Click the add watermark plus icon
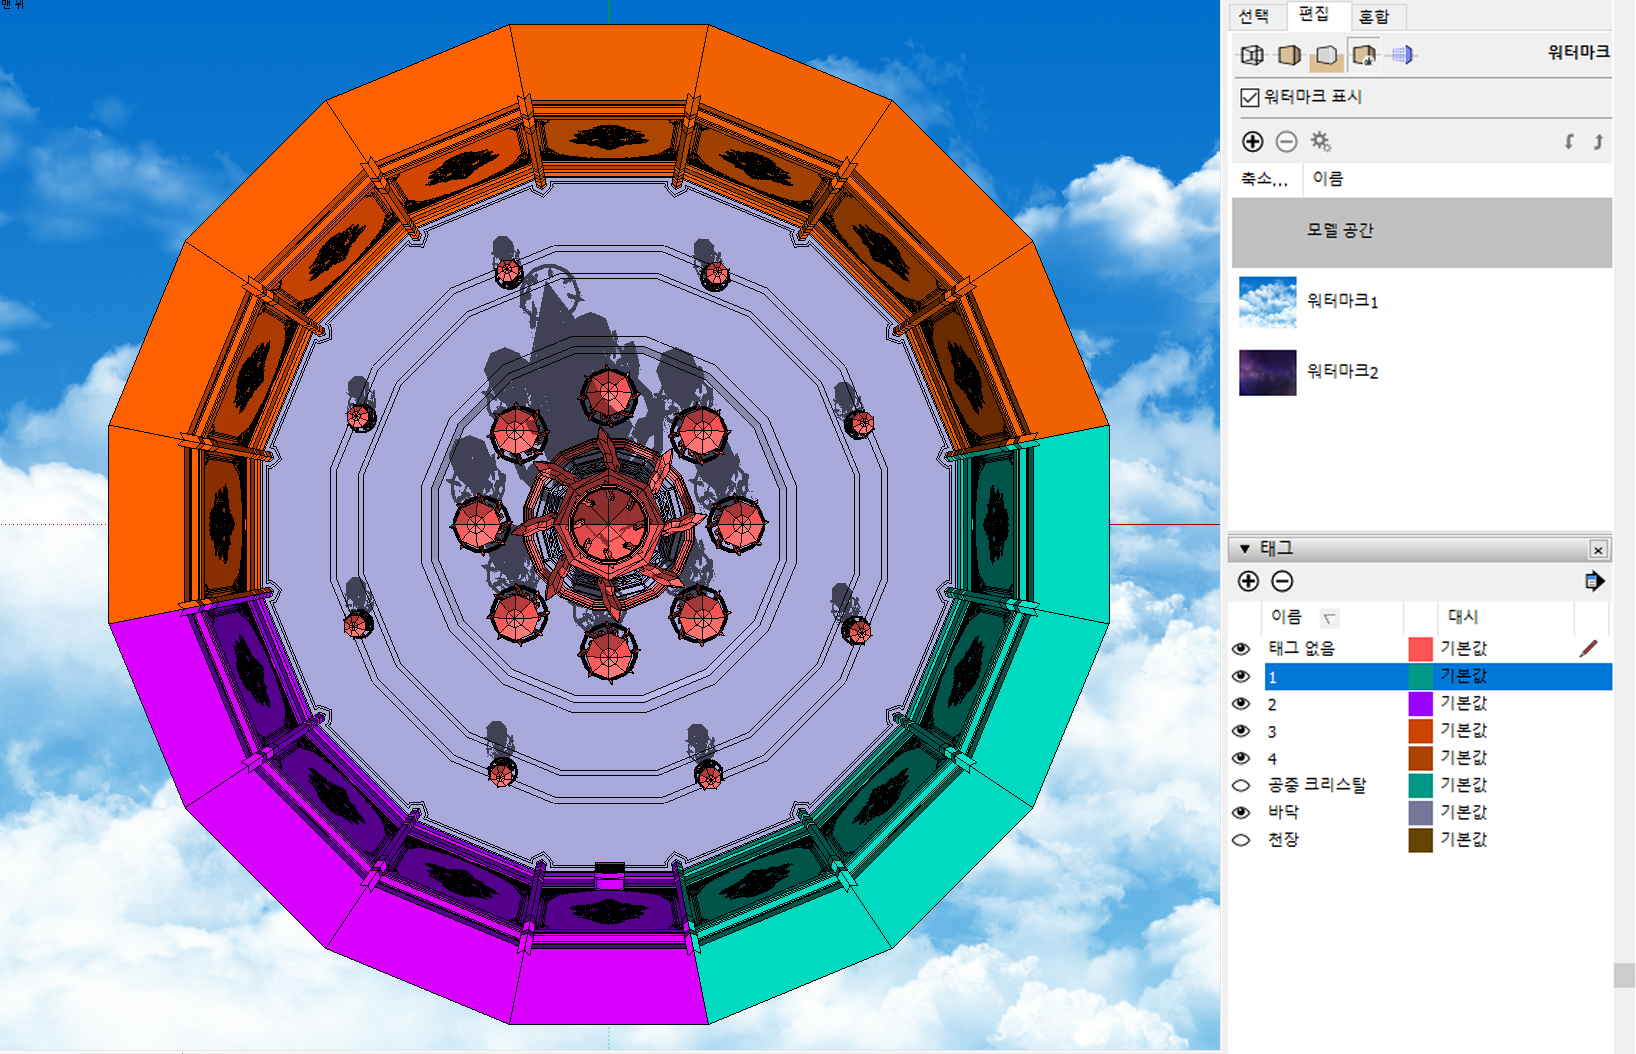The height and width of the screenshot is (1054, 1636). click(1252, 142)
